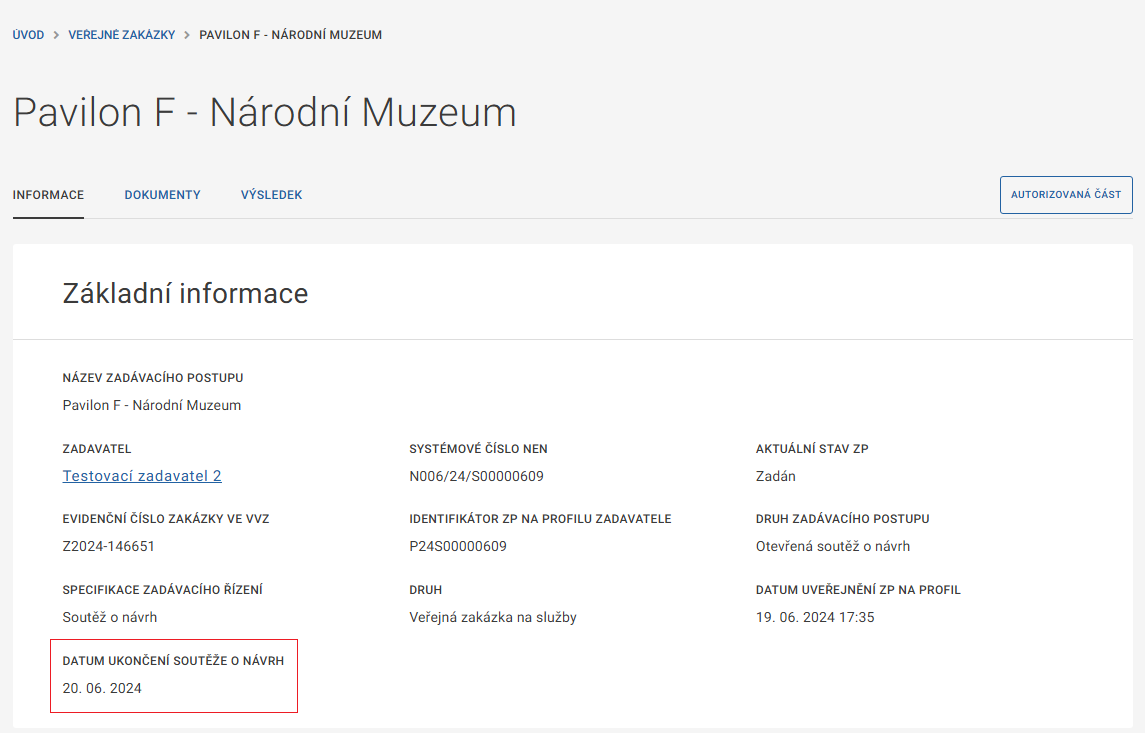Go to Veřejné zakázky breadcrumb
1145x733 pixels.
pyautogui.click(x=121, y=35)
